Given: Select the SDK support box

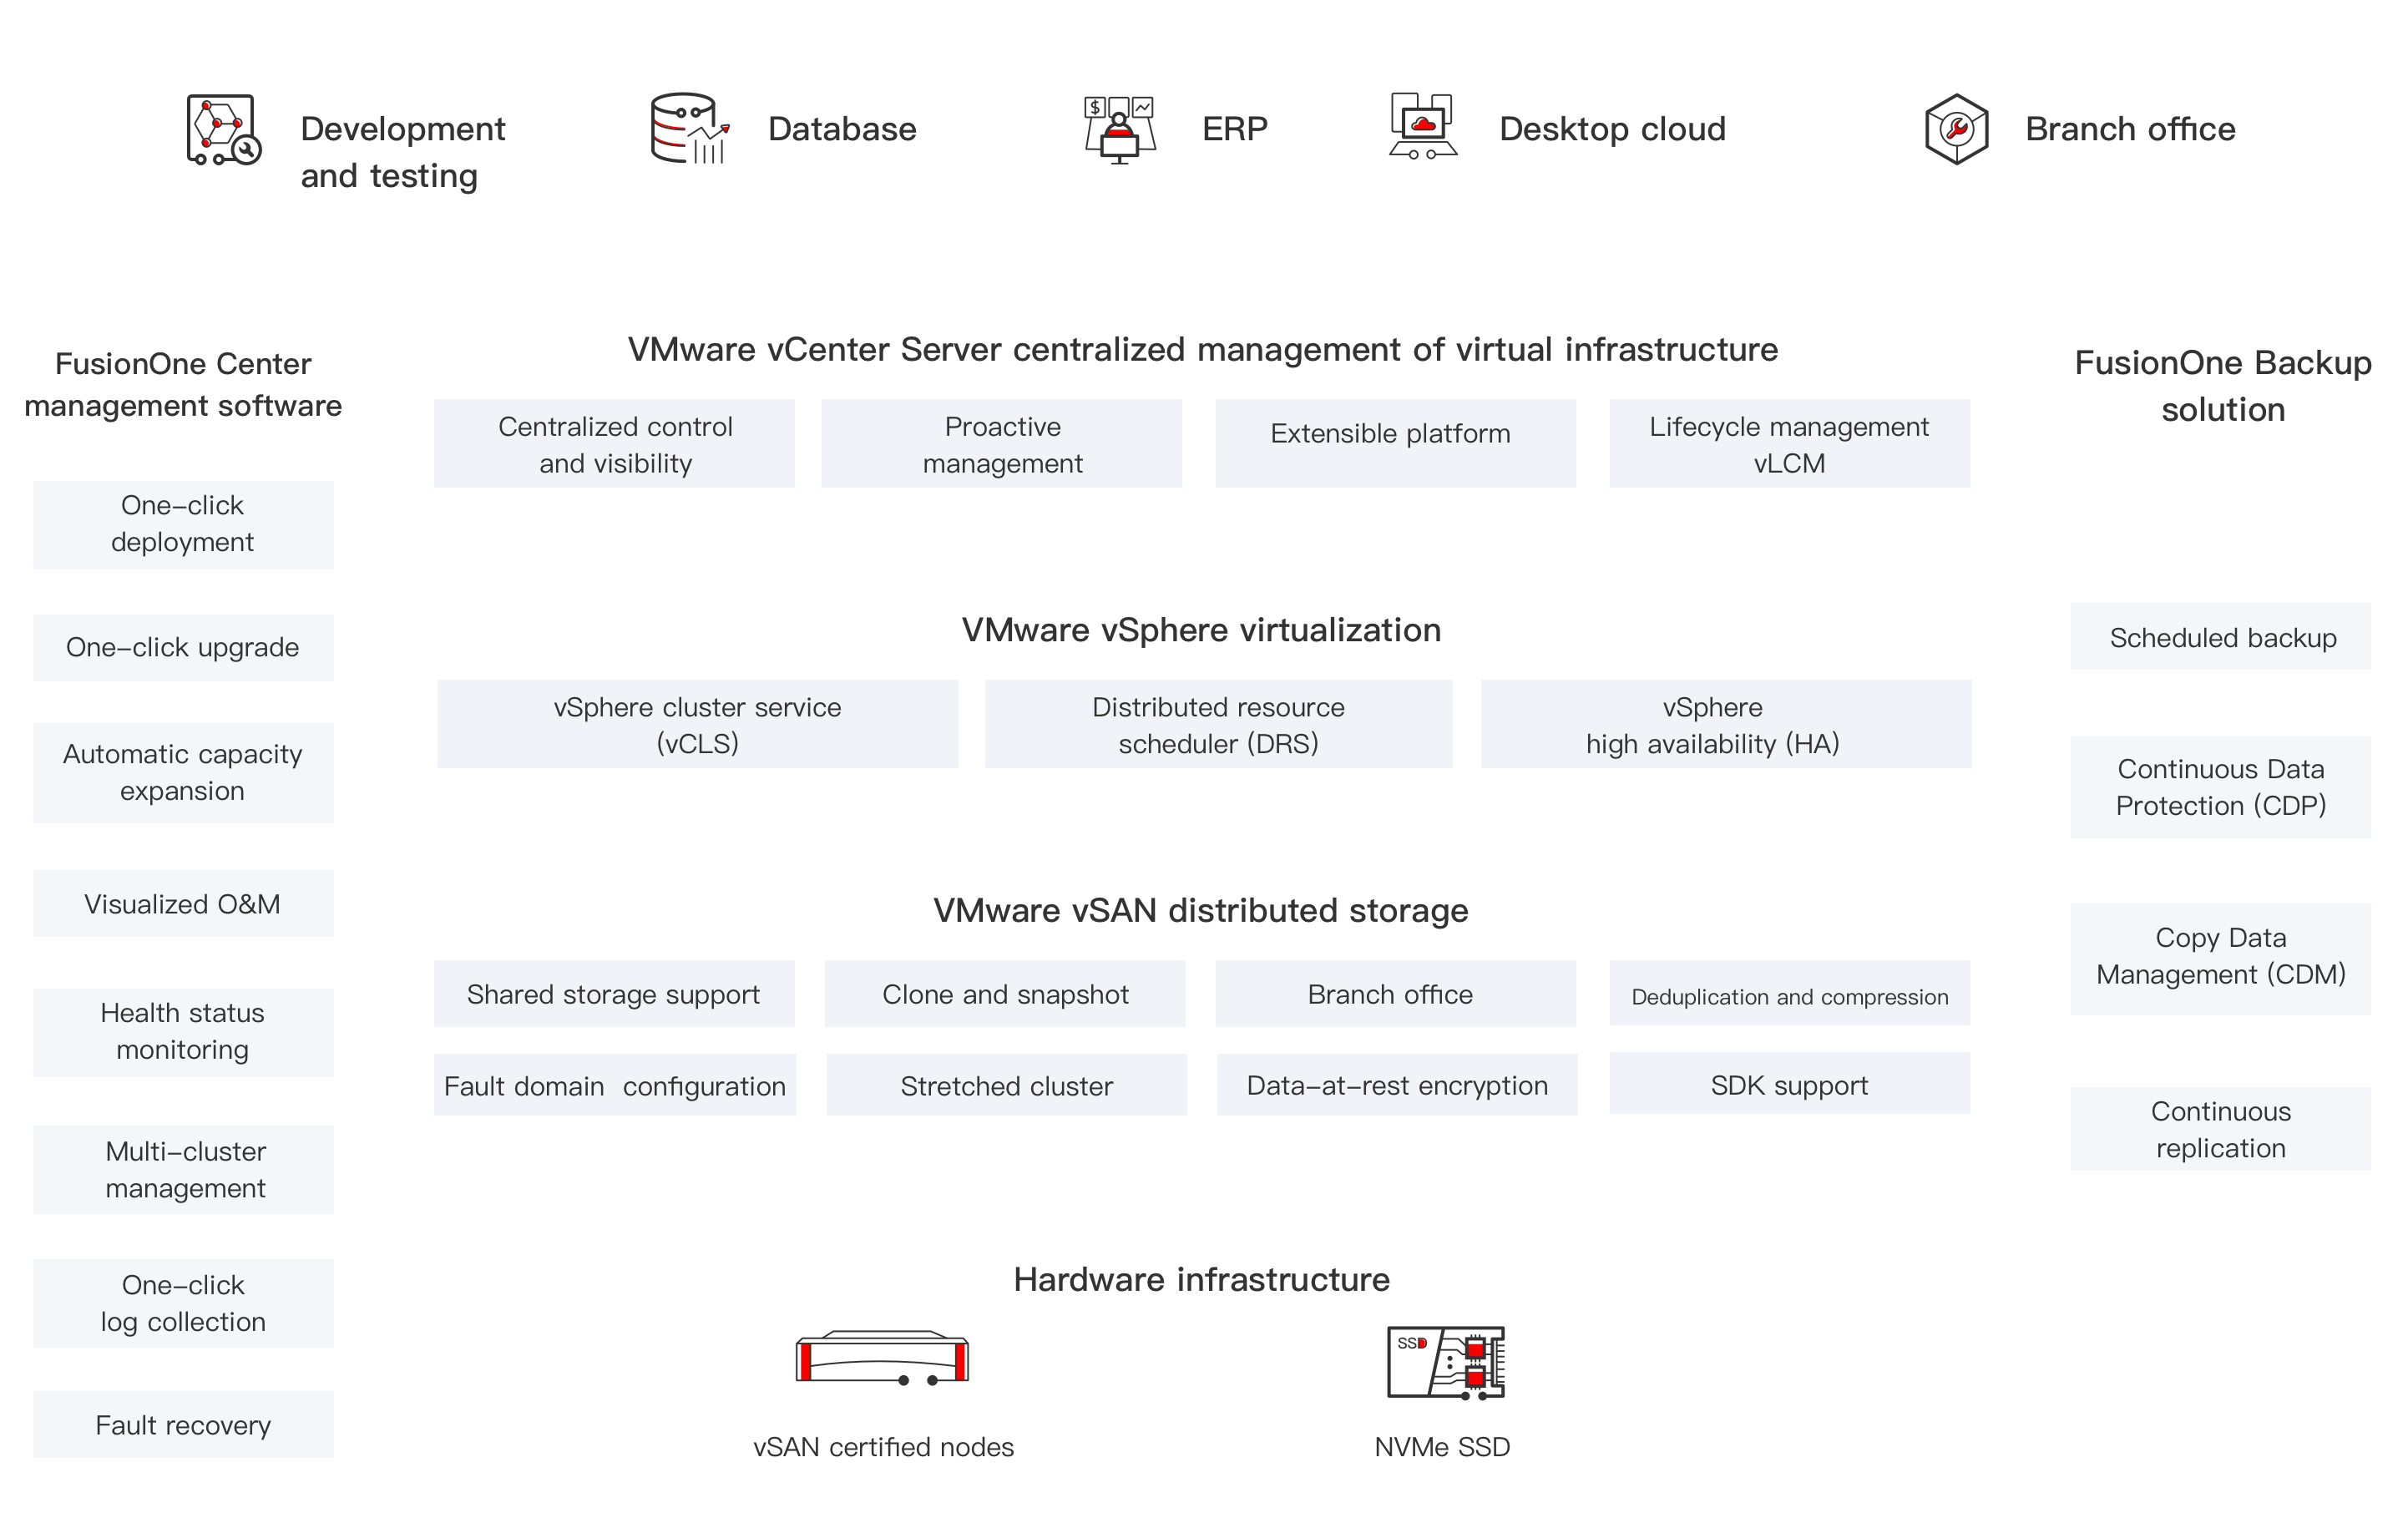Looking at the screenshot, I should 1789,1082.
